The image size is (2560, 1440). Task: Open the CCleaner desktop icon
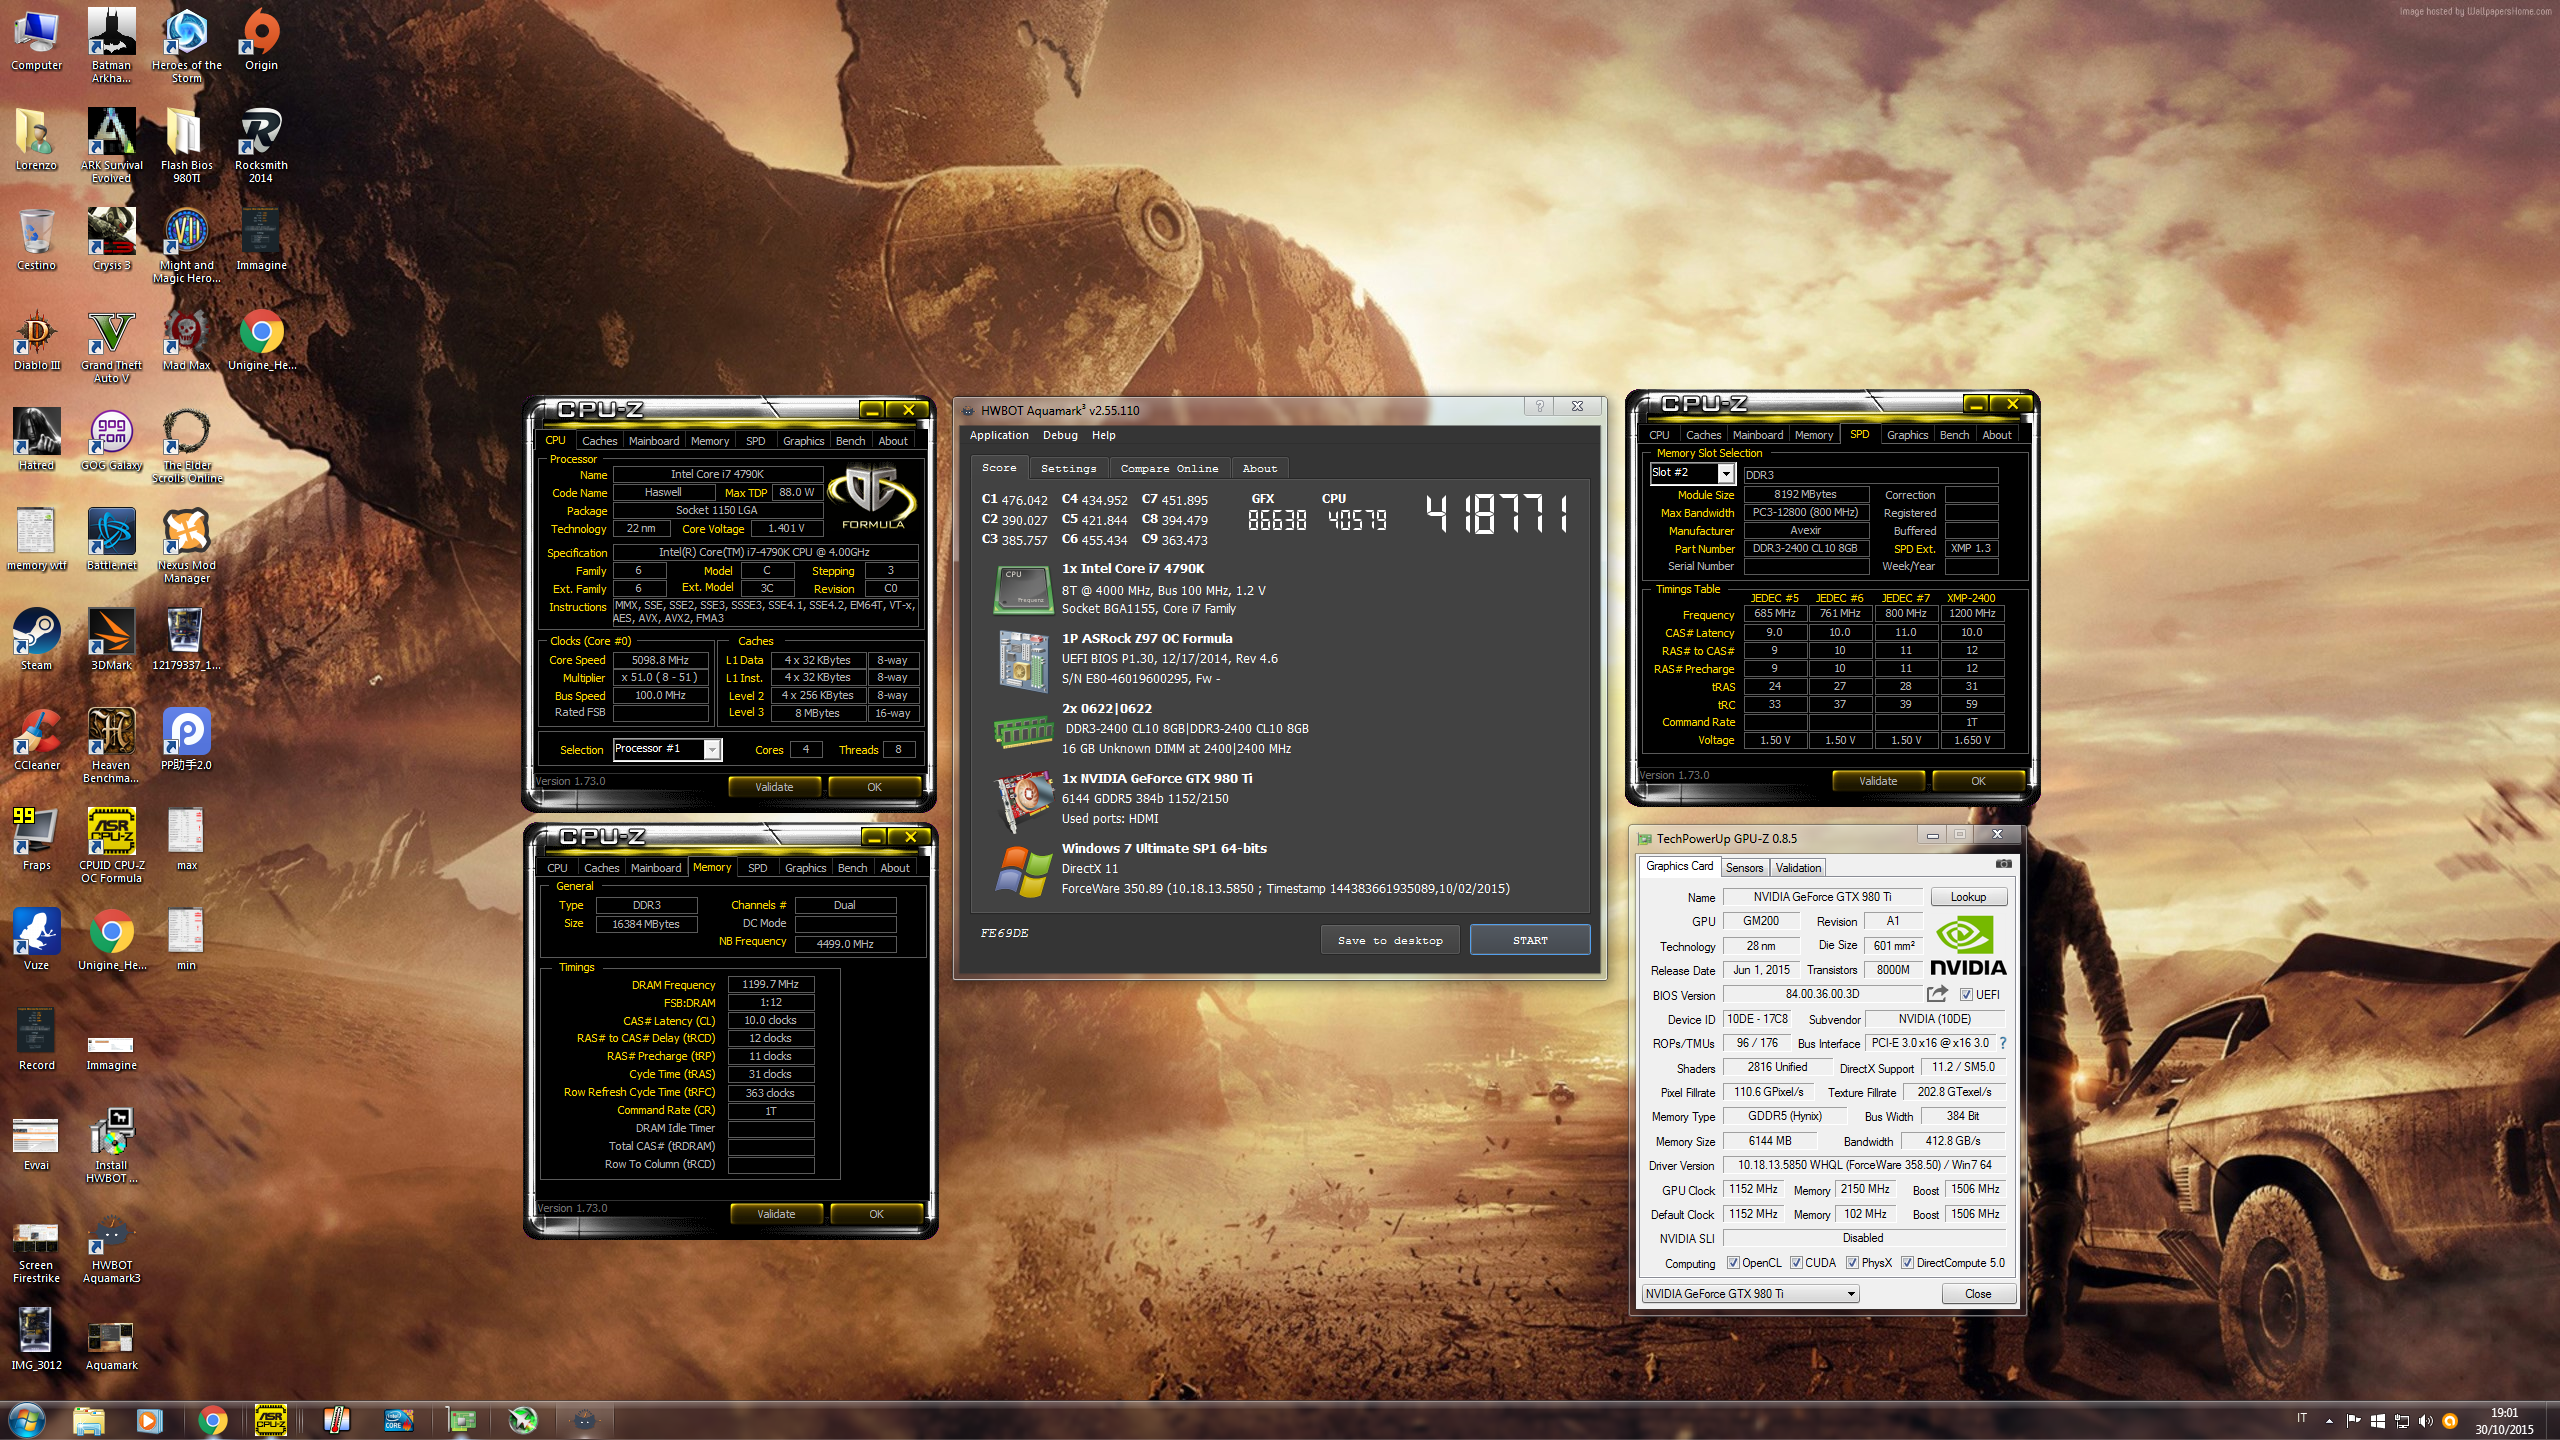pyautogui.click(x=36, y=740)
